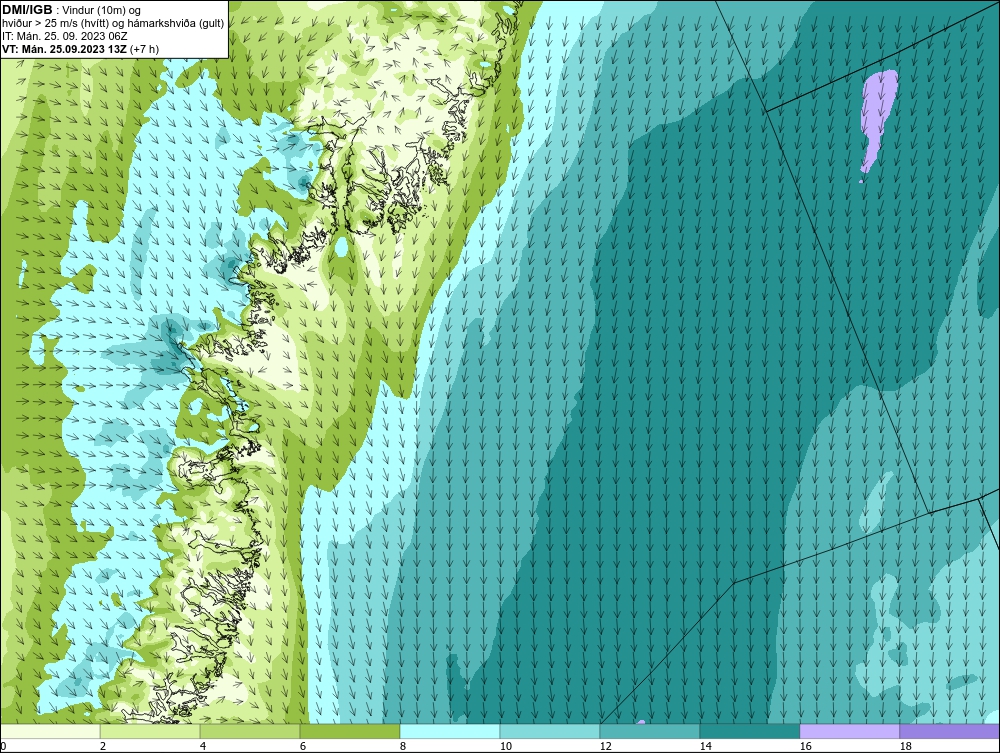Click the DMI/IGB title text

click(x=27, y=10)
